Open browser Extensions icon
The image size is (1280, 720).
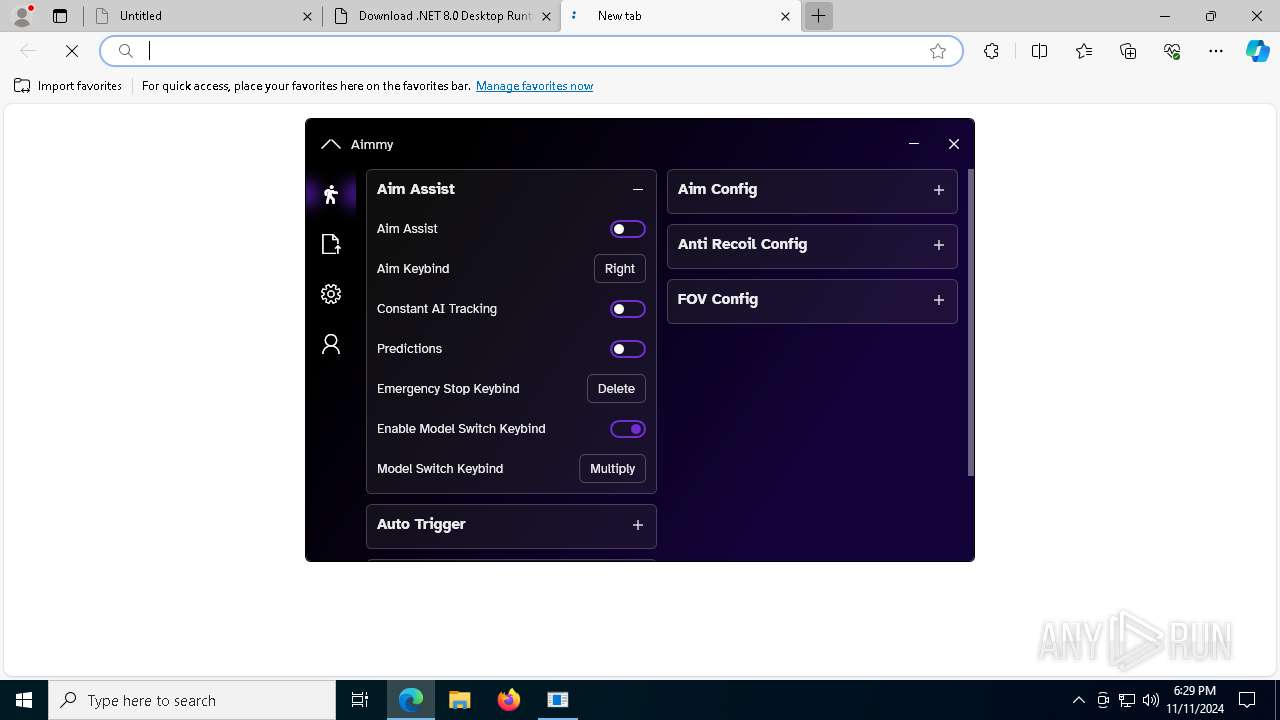click(x=991, y=51)
